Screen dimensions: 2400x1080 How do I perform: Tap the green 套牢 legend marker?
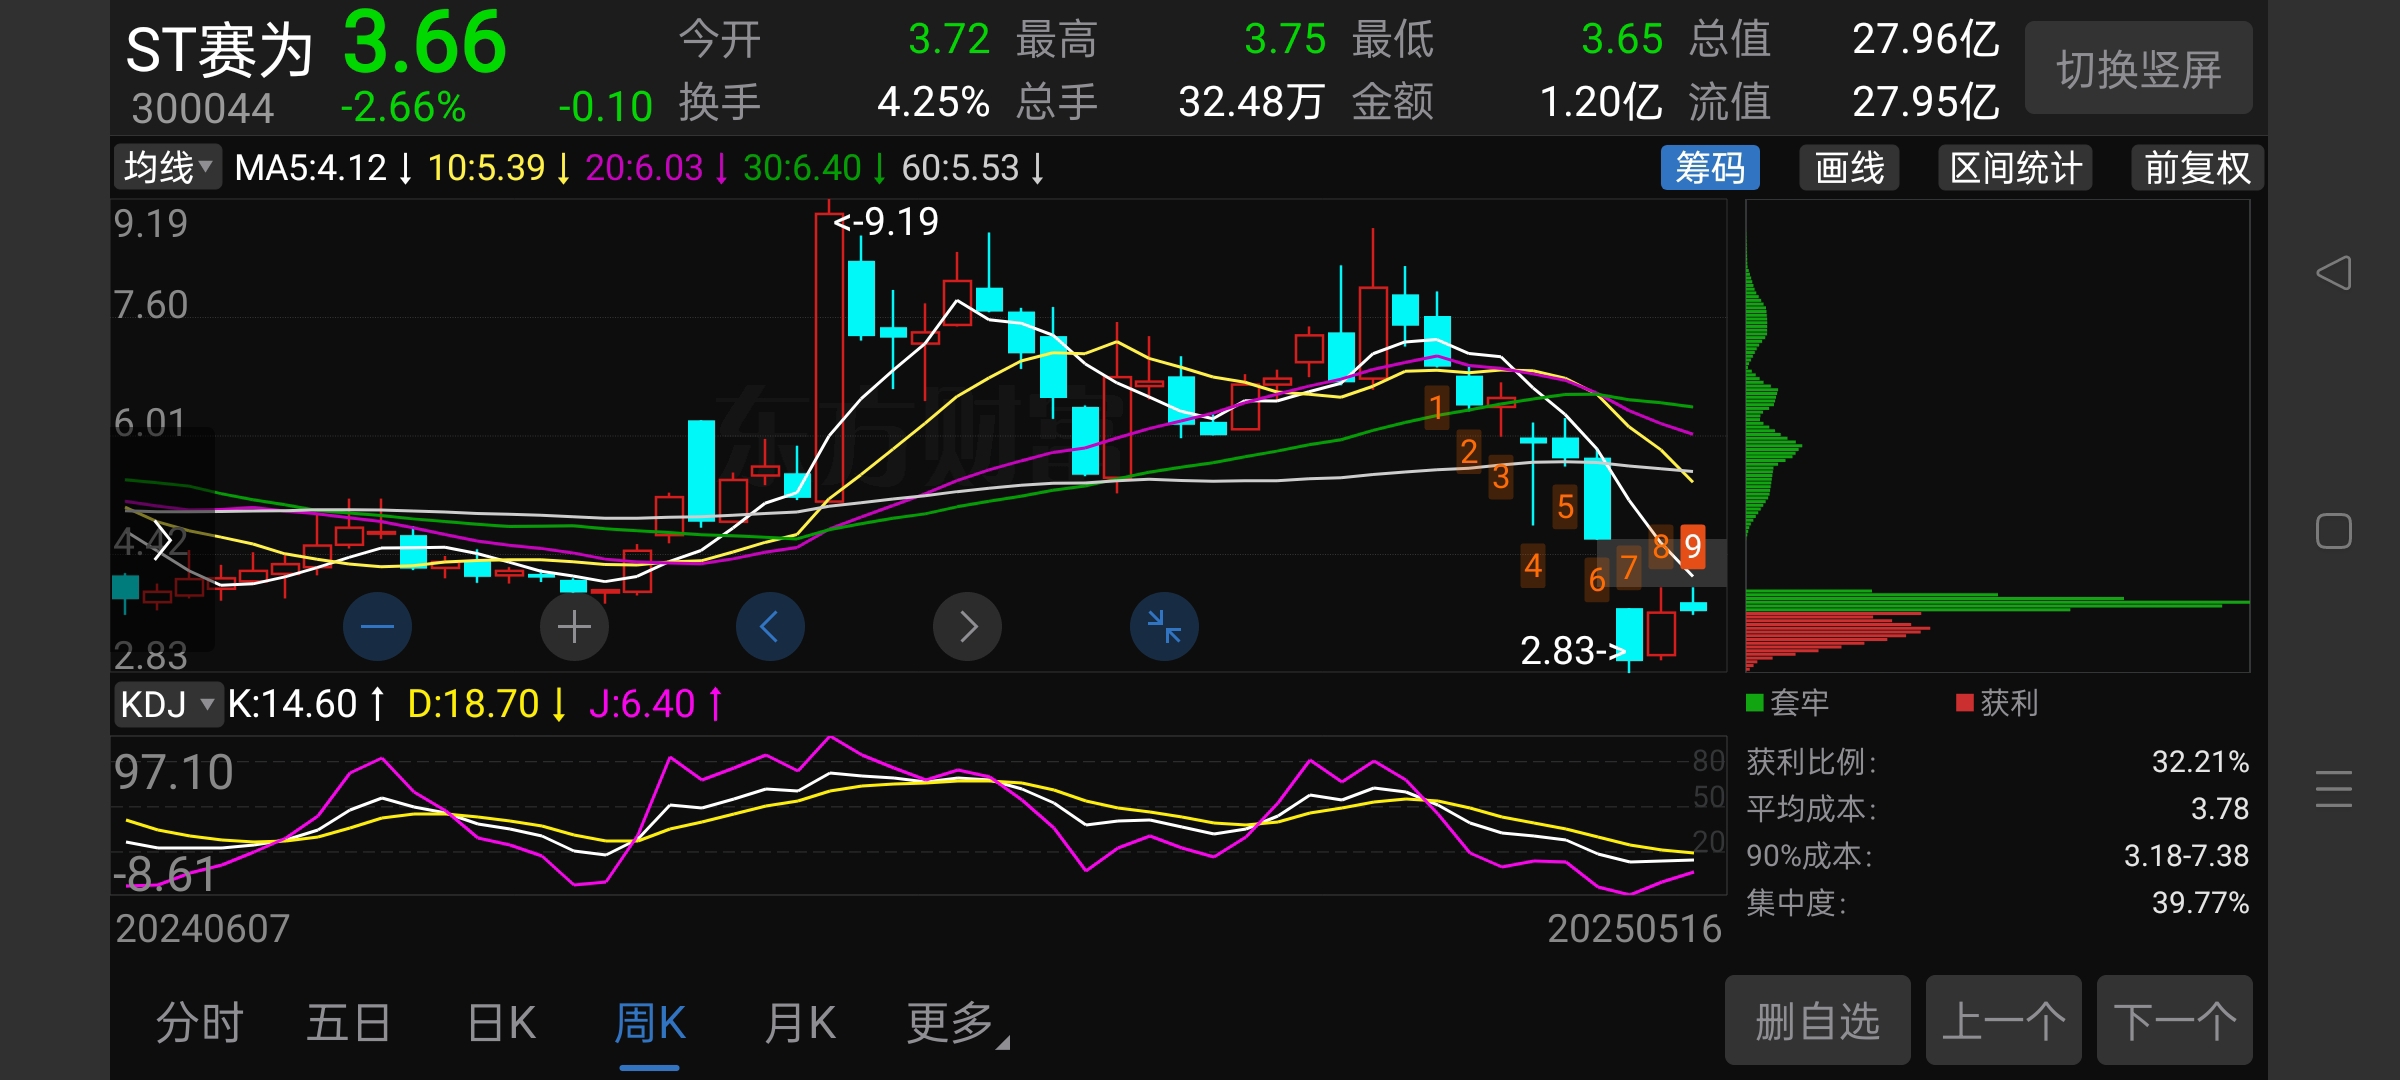(x=1754, y=702)
